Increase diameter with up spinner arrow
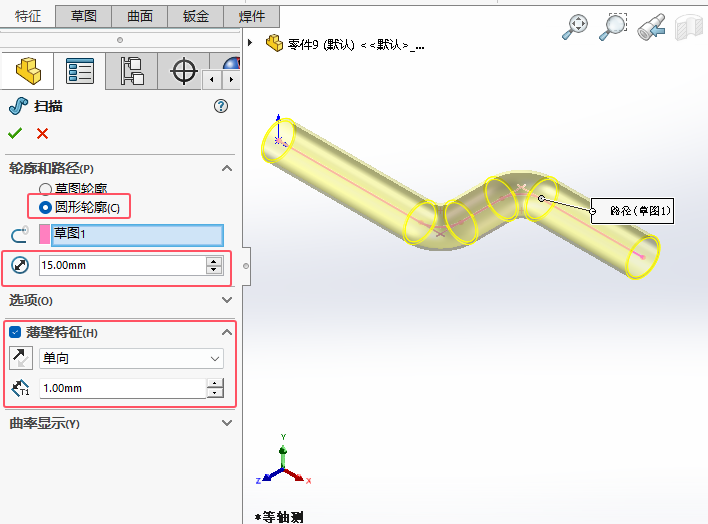The width and height of the screenshot is (708, 524). tap(214, 261)
